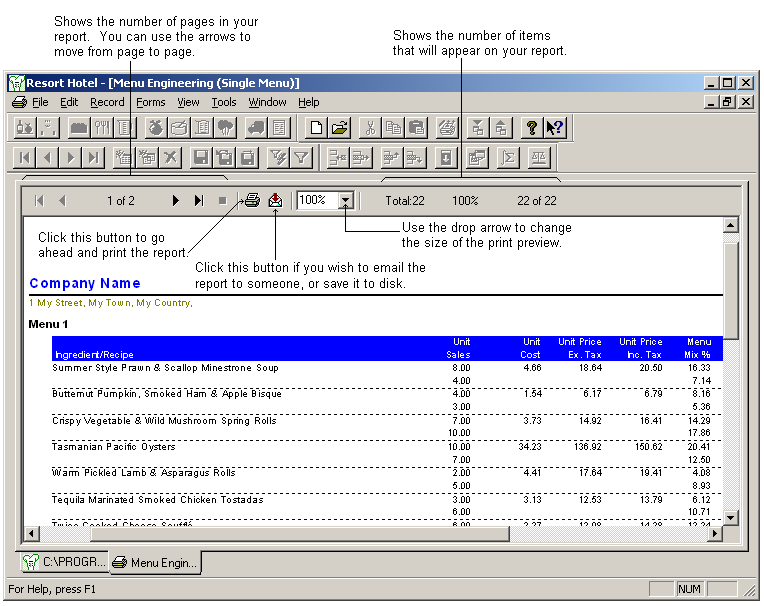Open the View menu

(x=188, y=102)
